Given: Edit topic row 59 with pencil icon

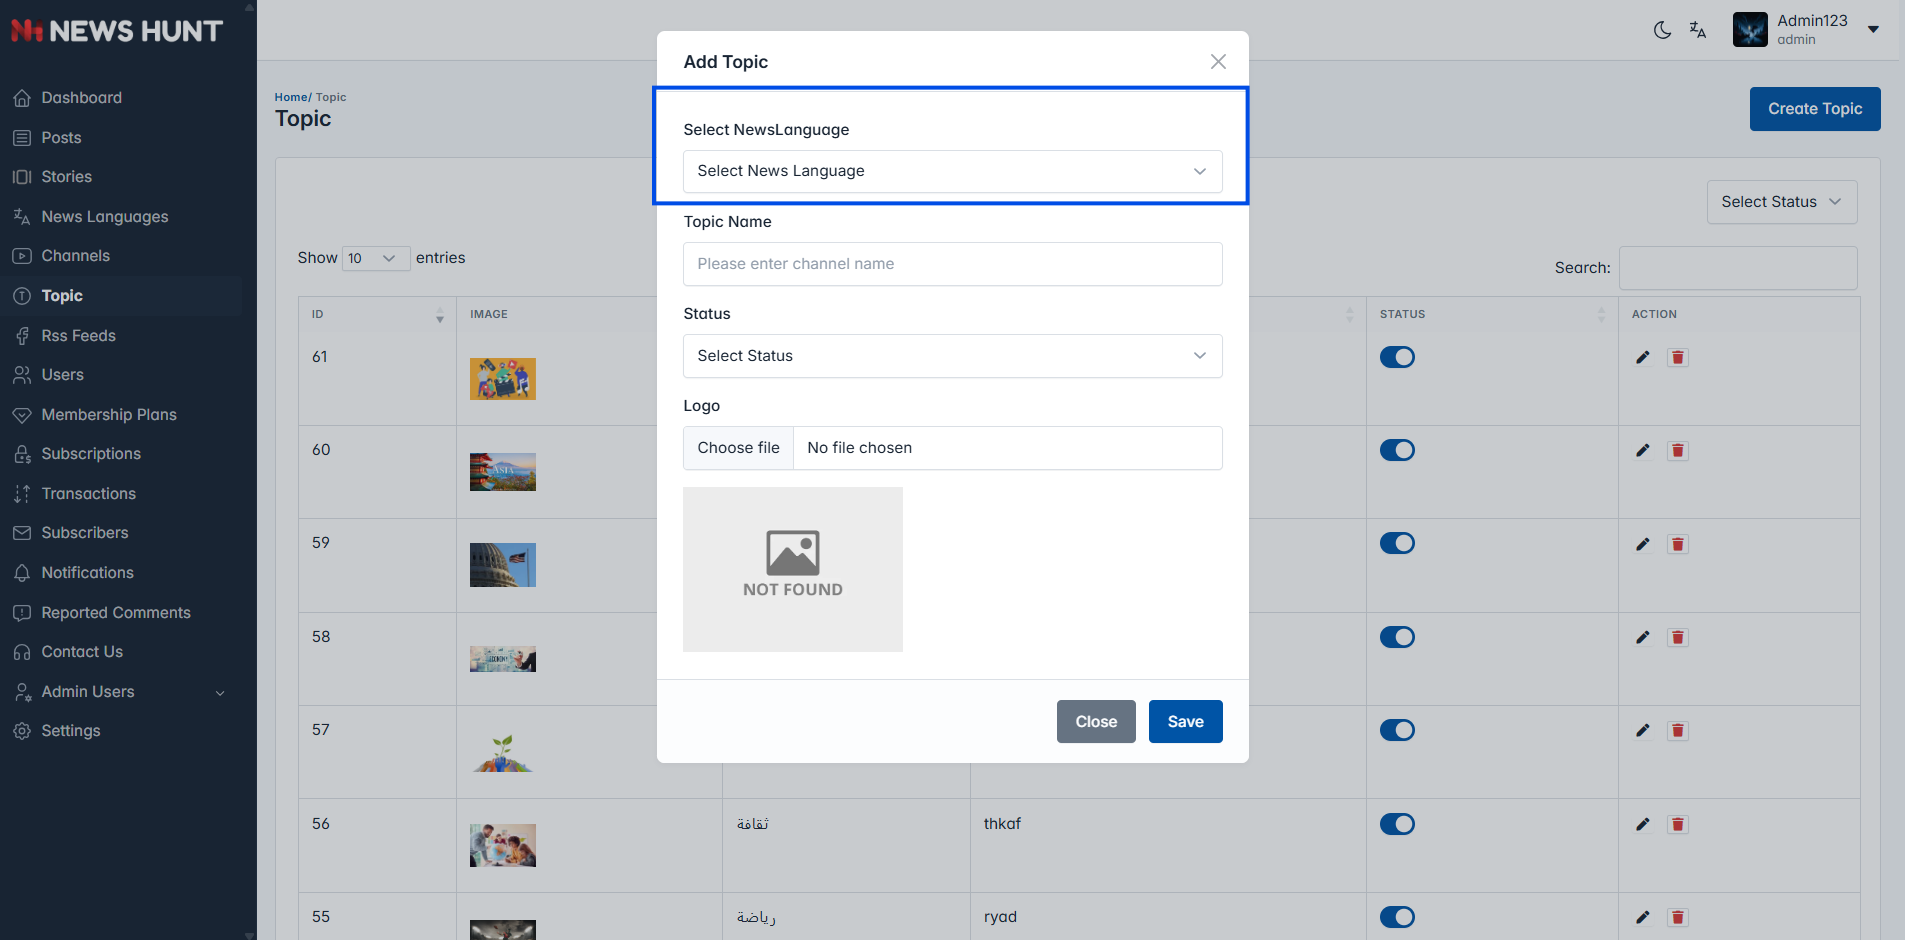Looking at the screenshot, I should pyautogui.click(x=1642, y=544).
